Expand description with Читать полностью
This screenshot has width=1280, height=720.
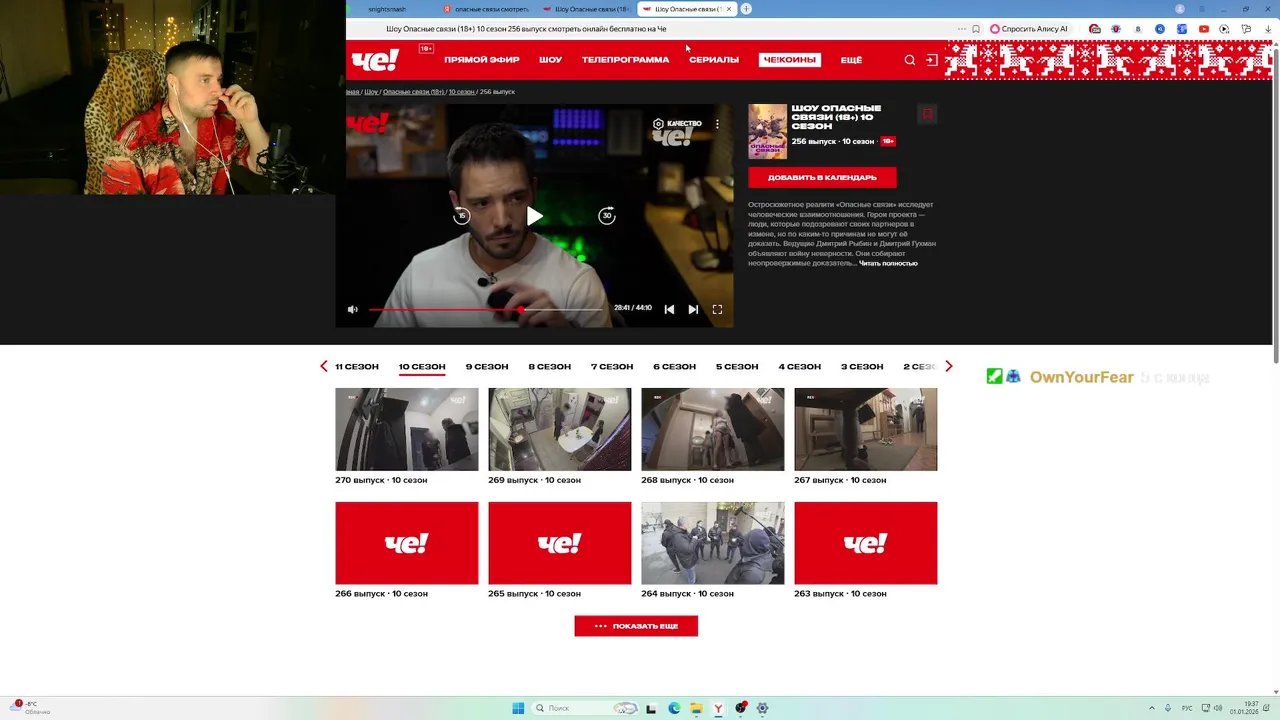(888, 263)
